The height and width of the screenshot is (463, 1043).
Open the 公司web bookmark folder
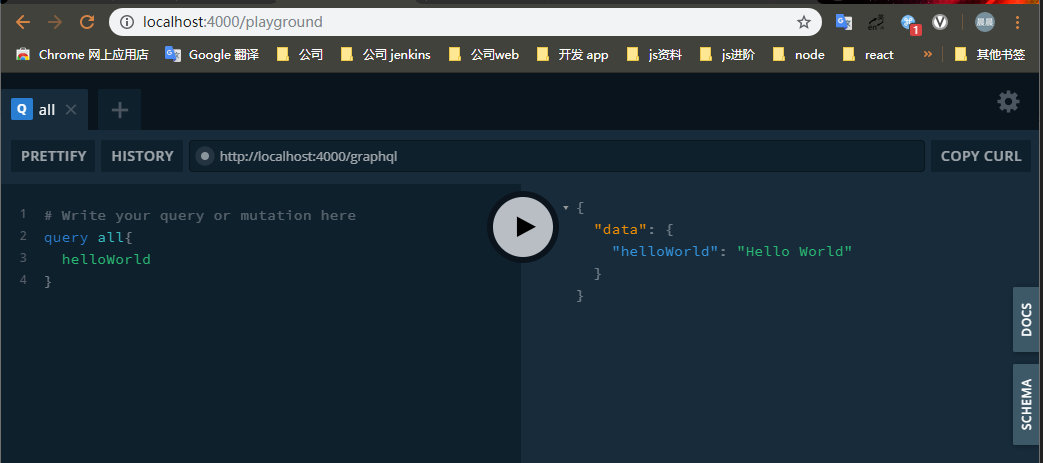click(484, 55)
